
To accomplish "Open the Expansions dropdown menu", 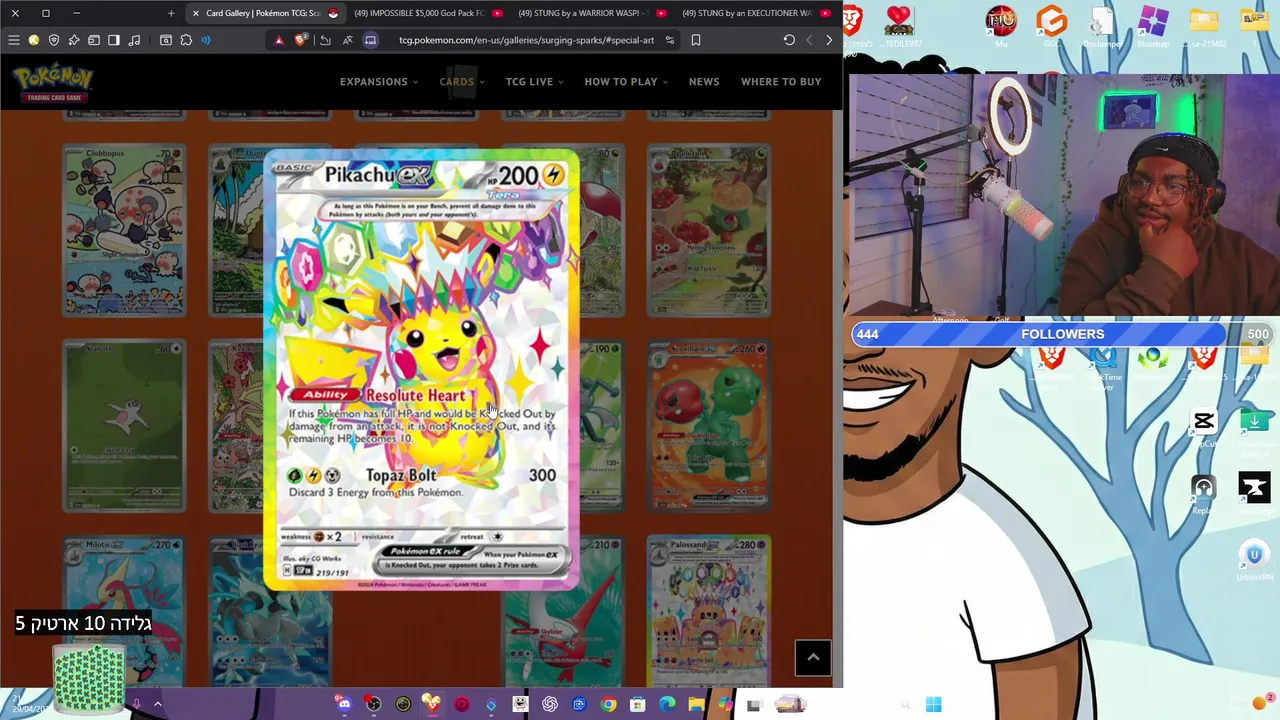I will pos(378,82).
